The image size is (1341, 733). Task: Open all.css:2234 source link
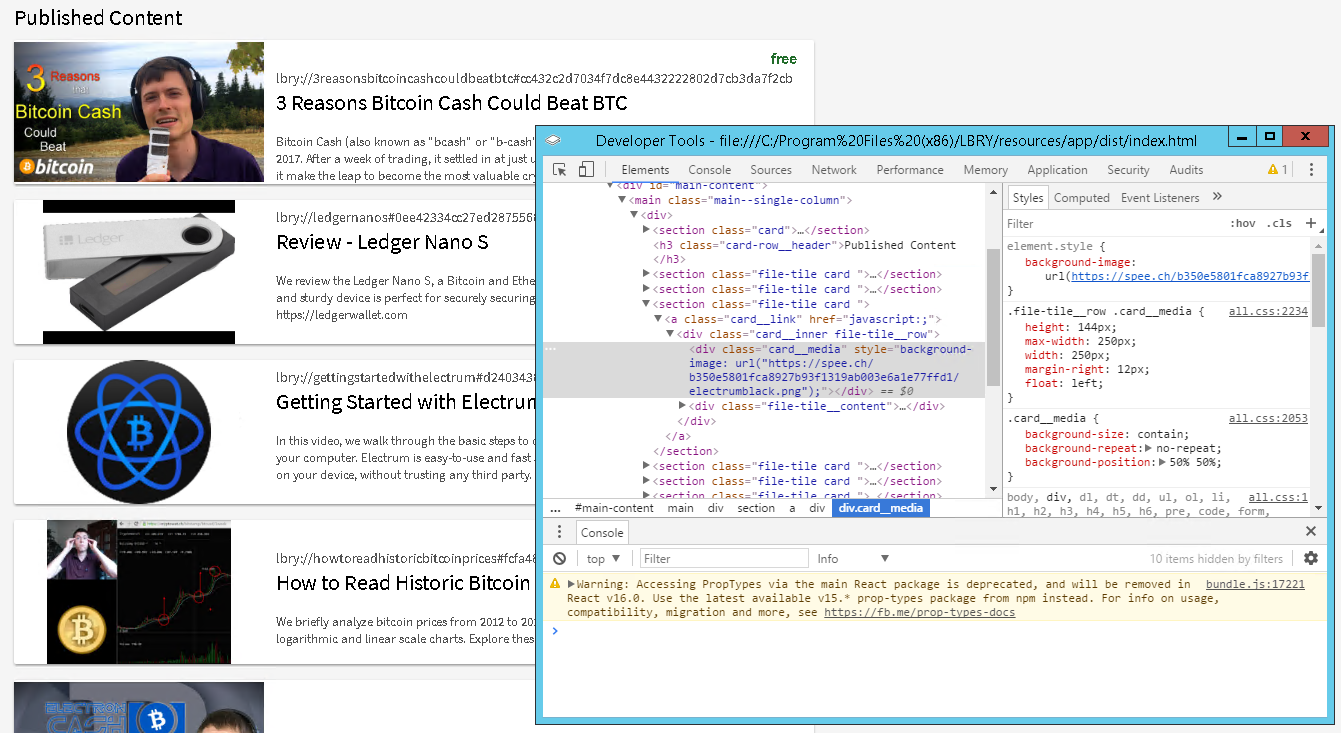pos(1268,312)
